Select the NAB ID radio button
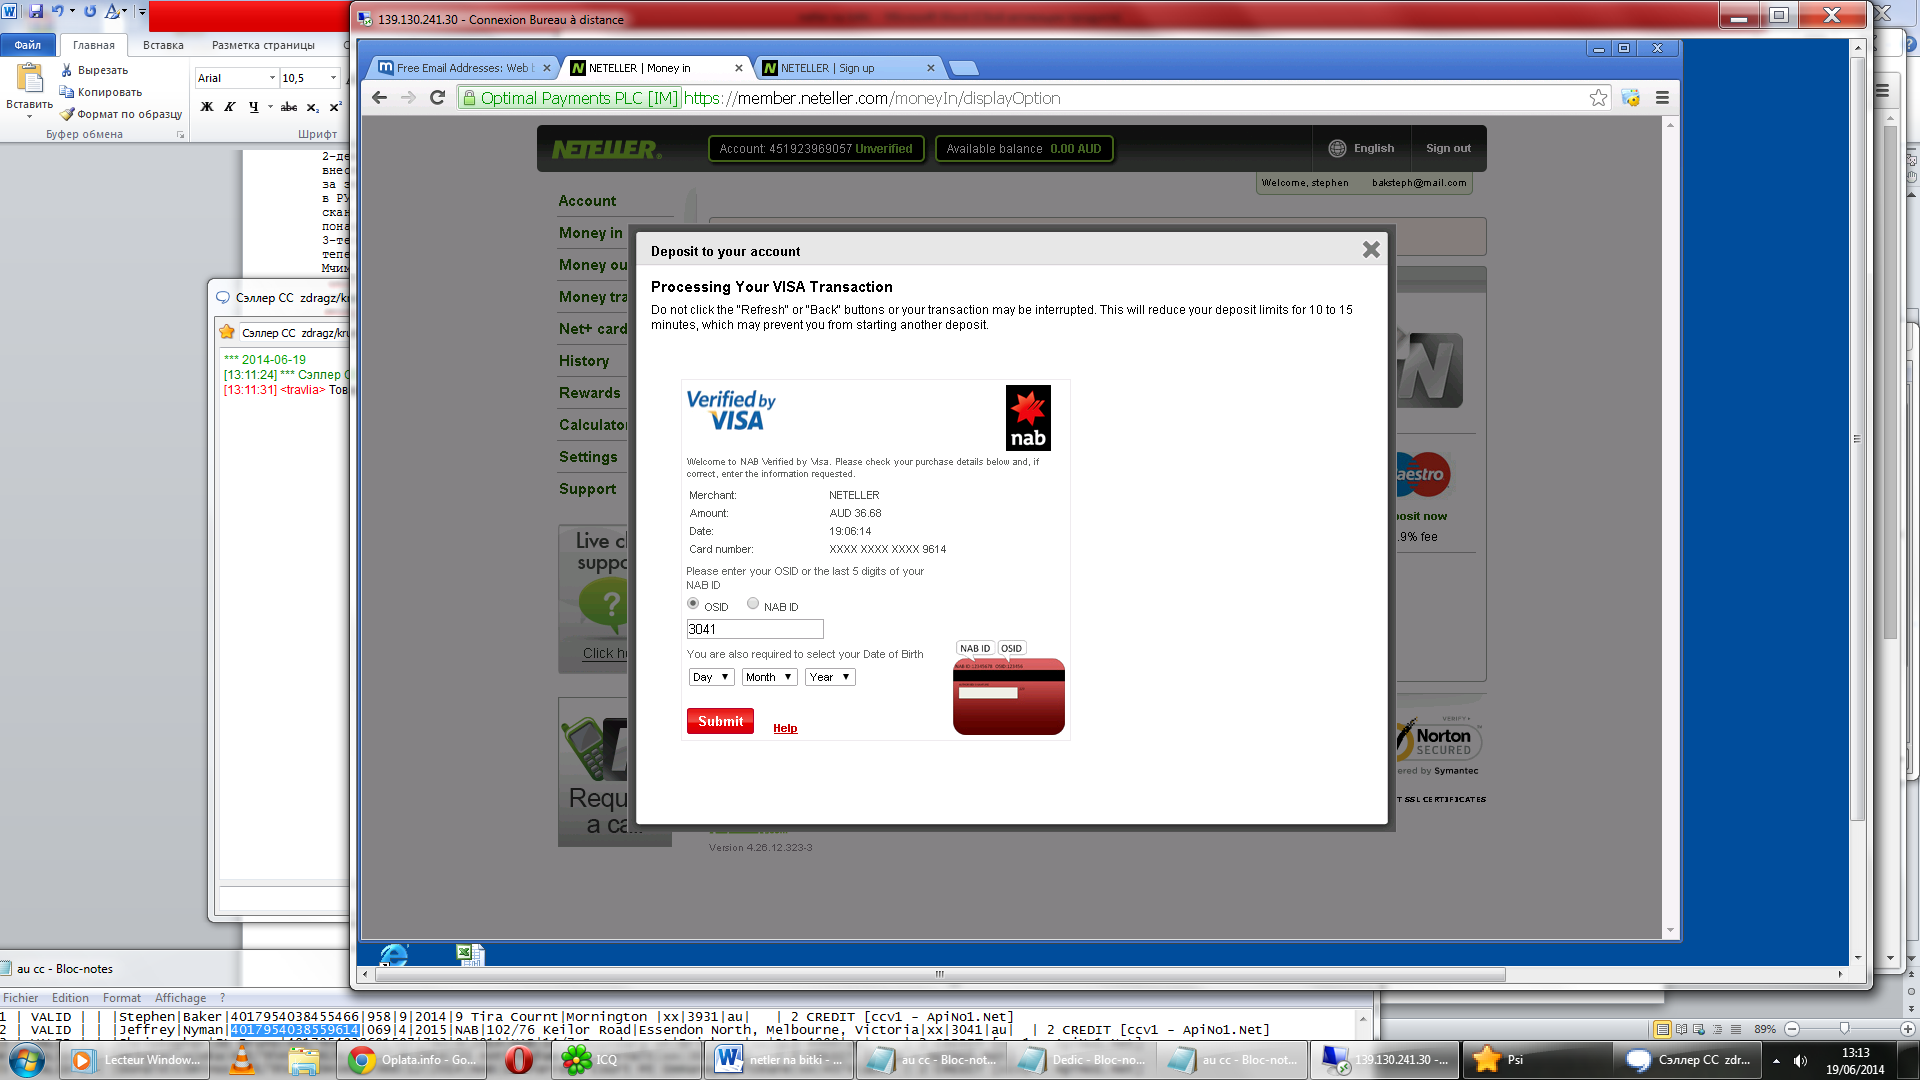This screenshot has width=1920, height=1080. point(753,603)
